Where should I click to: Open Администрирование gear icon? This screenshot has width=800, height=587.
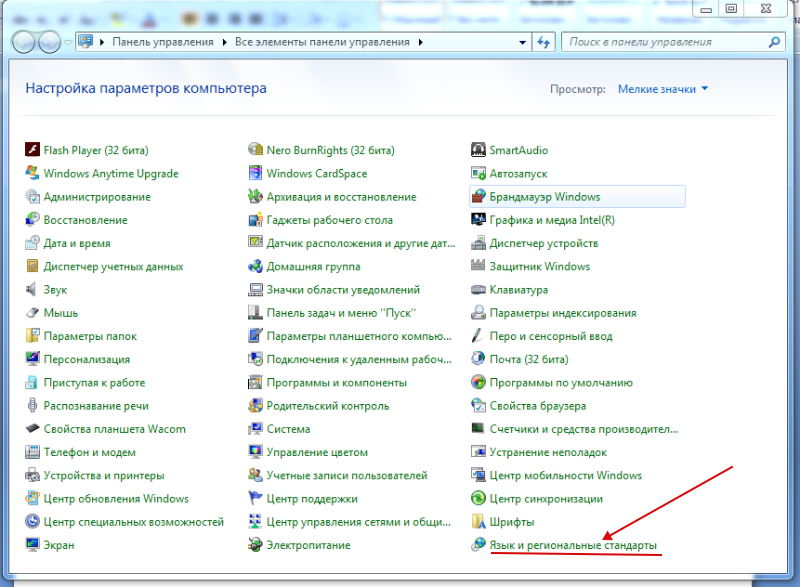[x=32, y=196]
